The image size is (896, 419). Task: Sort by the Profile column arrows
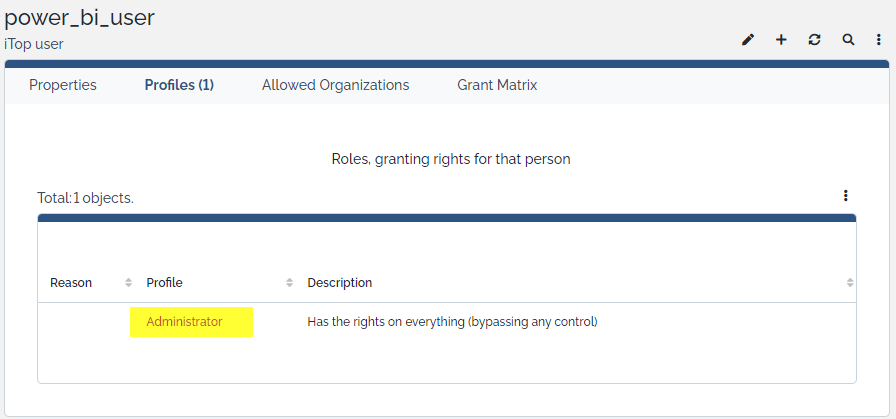point(290,283)
